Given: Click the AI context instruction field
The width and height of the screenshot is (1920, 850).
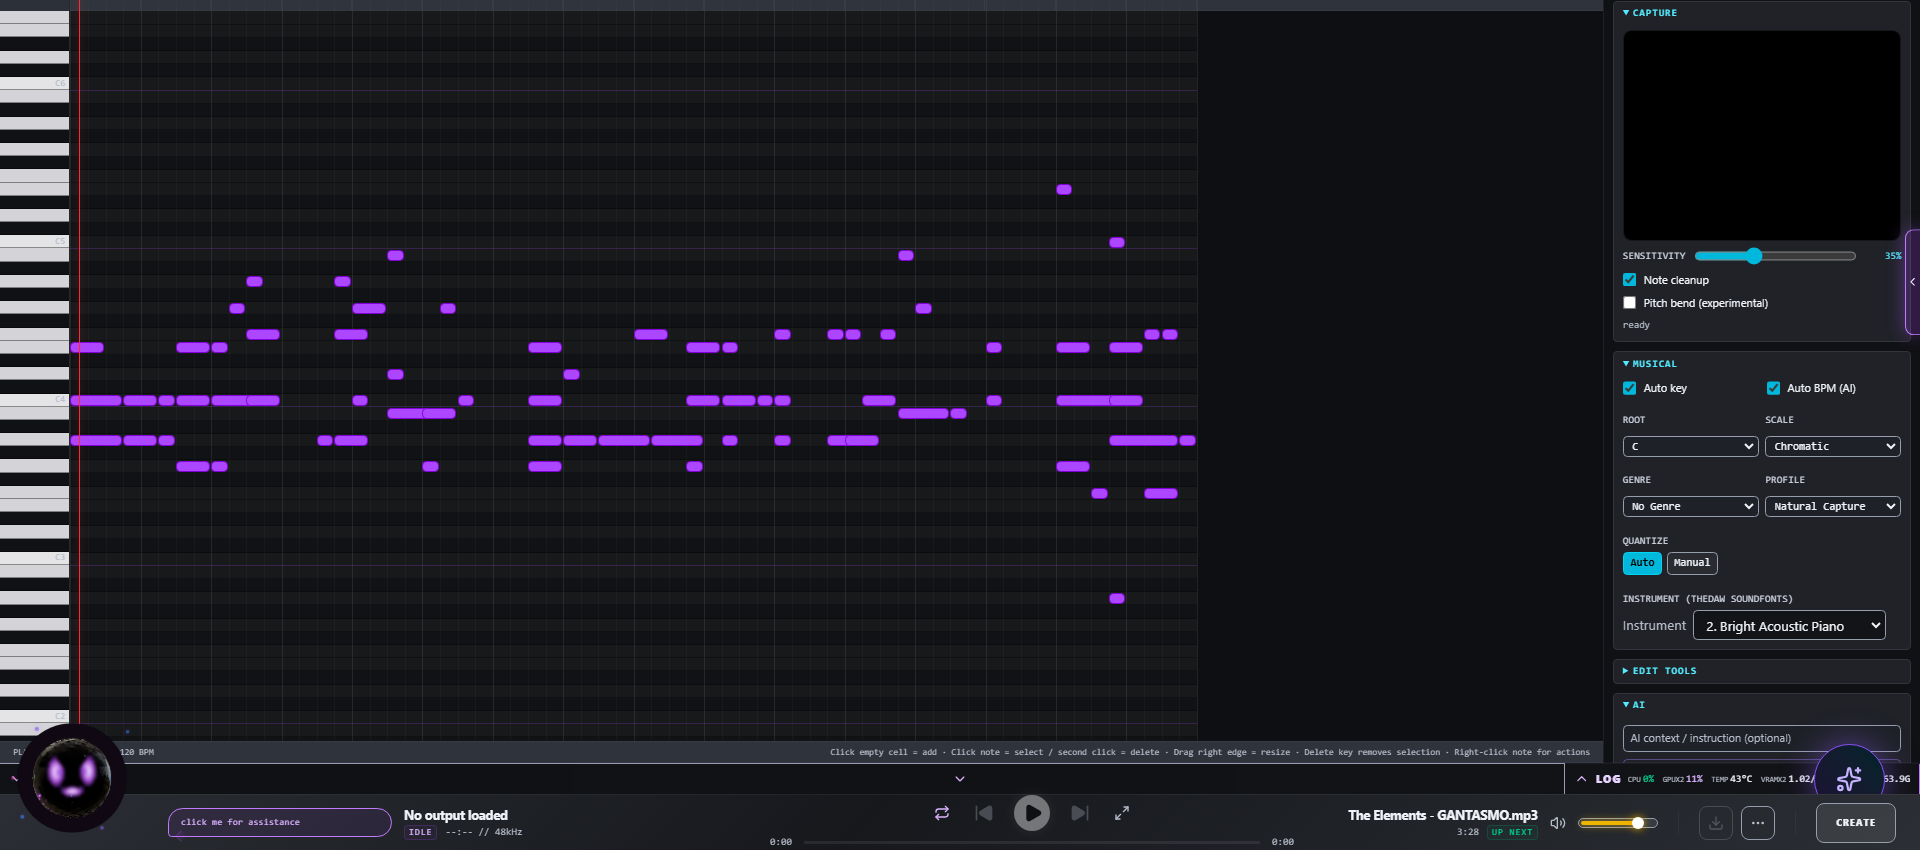Looking at the screenshot, I should click(1761, 738).
